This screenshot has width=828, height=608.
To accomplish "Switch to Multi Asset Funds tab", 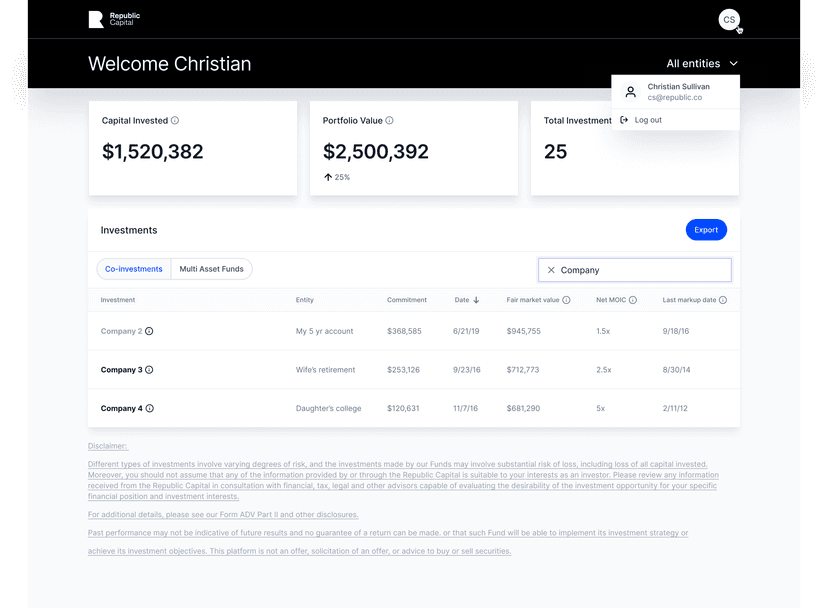I will pyautogui.click(x=211, y=269).
